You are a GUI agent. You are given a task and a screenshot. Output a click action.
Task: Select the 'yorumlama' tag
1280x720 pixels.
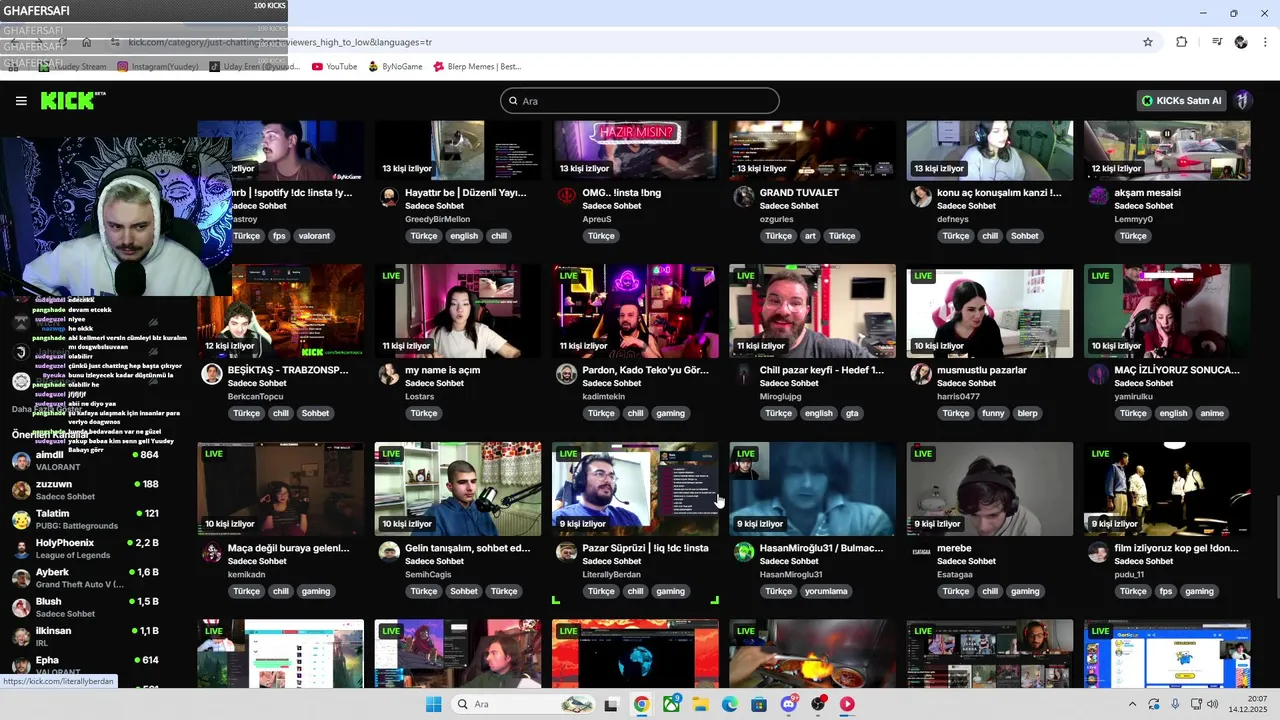(x=826, y=591)
